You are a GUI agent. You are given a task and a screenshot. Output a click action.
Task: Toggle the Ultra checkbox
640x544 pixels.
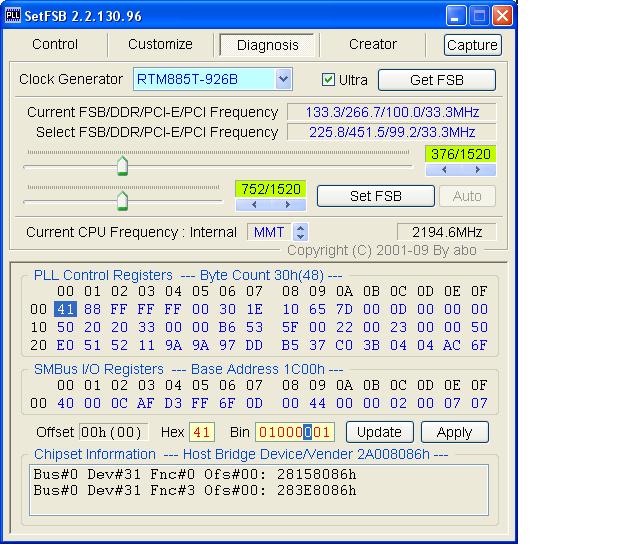click(328, 79)
